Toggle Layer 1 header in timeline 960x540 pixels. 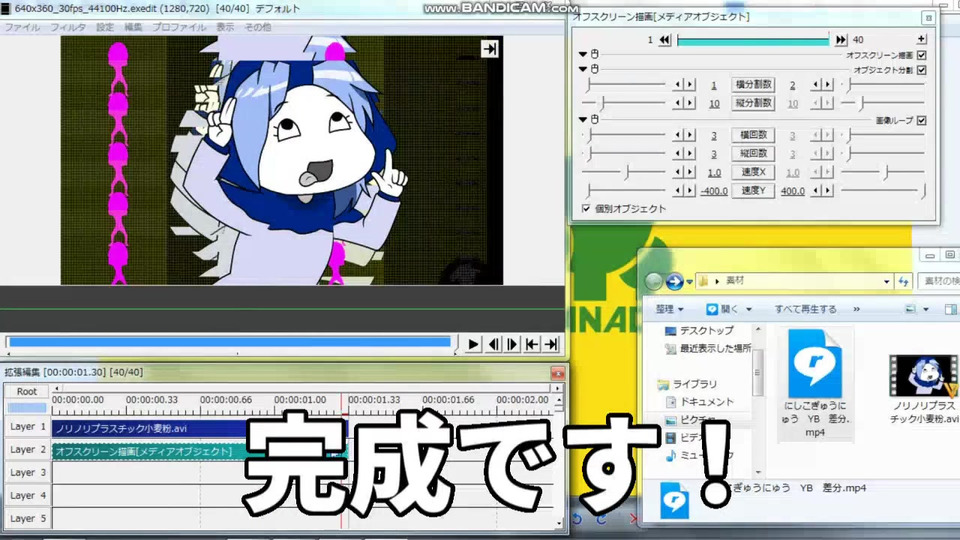click(x=27, y=426)
